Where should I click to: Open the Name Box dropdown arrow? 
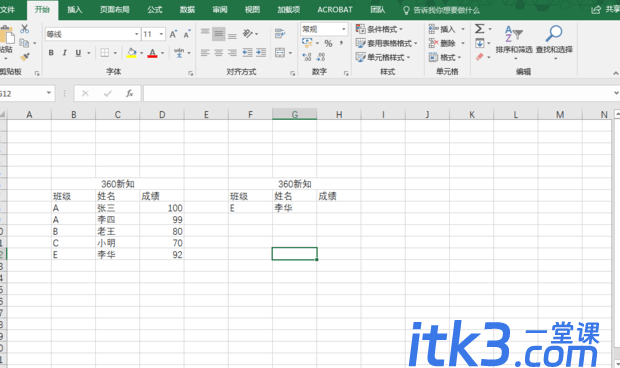pos(49,93)
